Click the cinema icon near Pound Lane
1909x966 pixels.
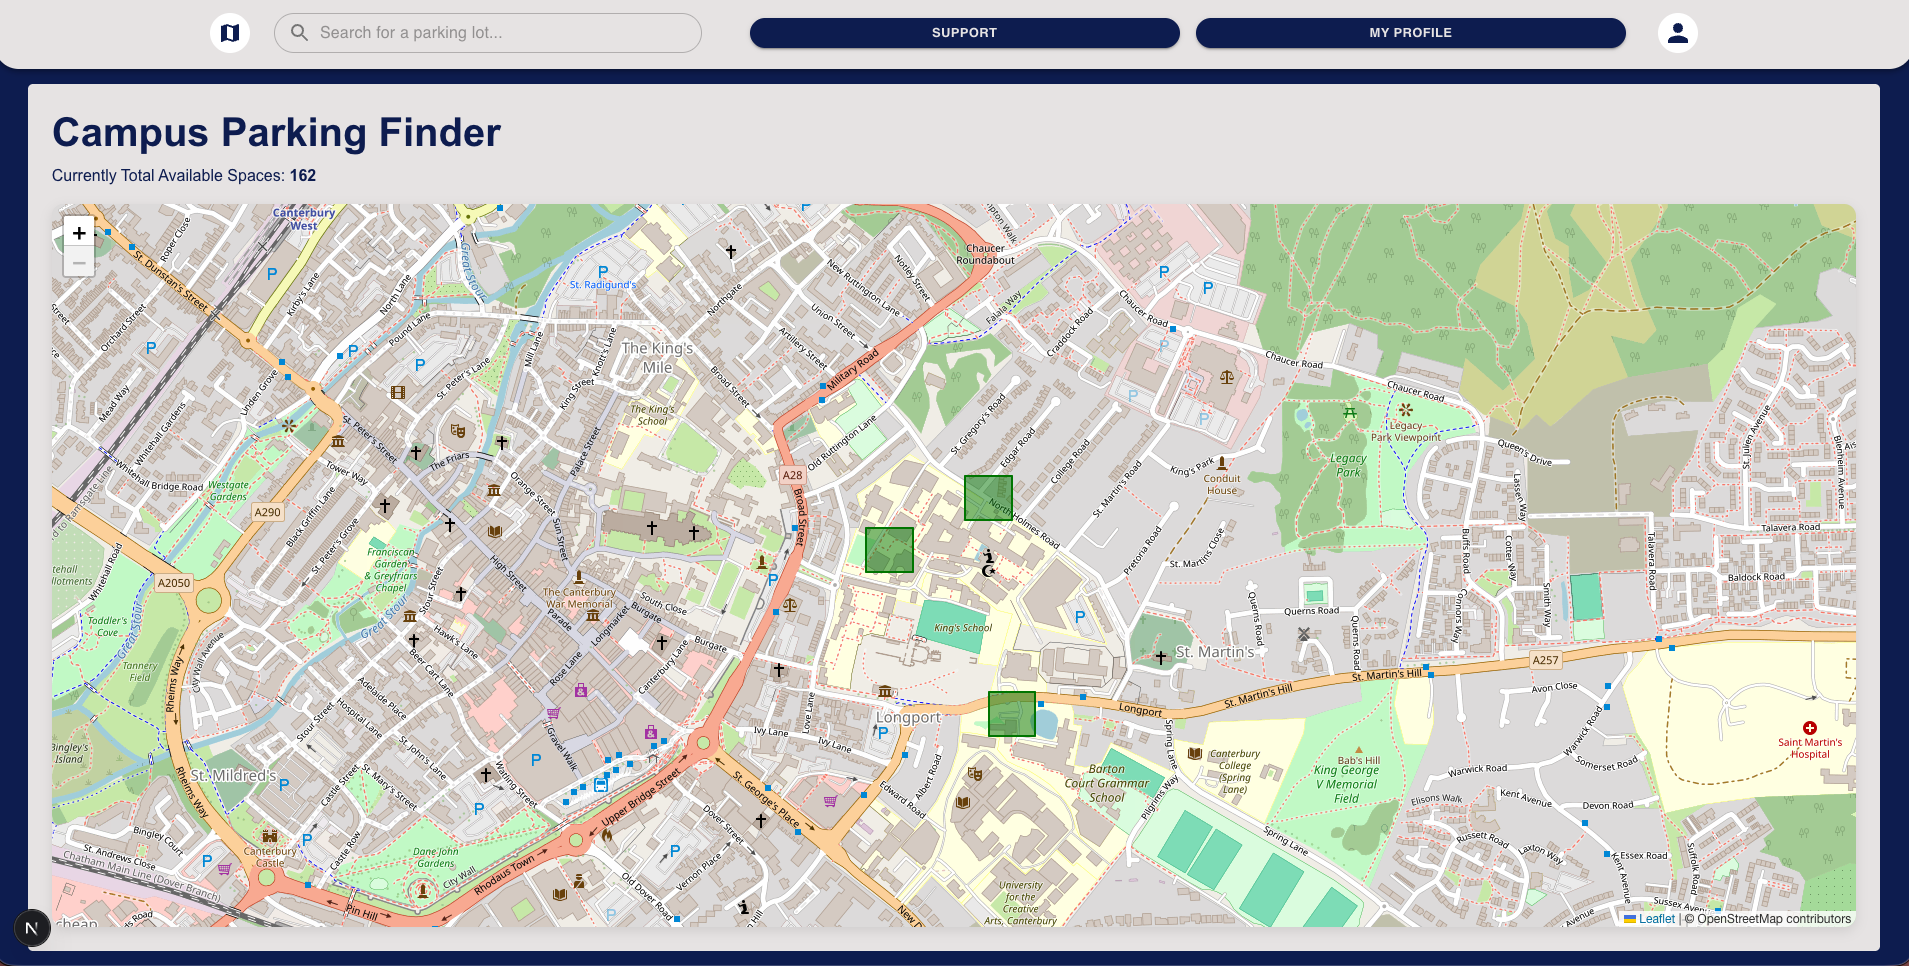[398, 393]
